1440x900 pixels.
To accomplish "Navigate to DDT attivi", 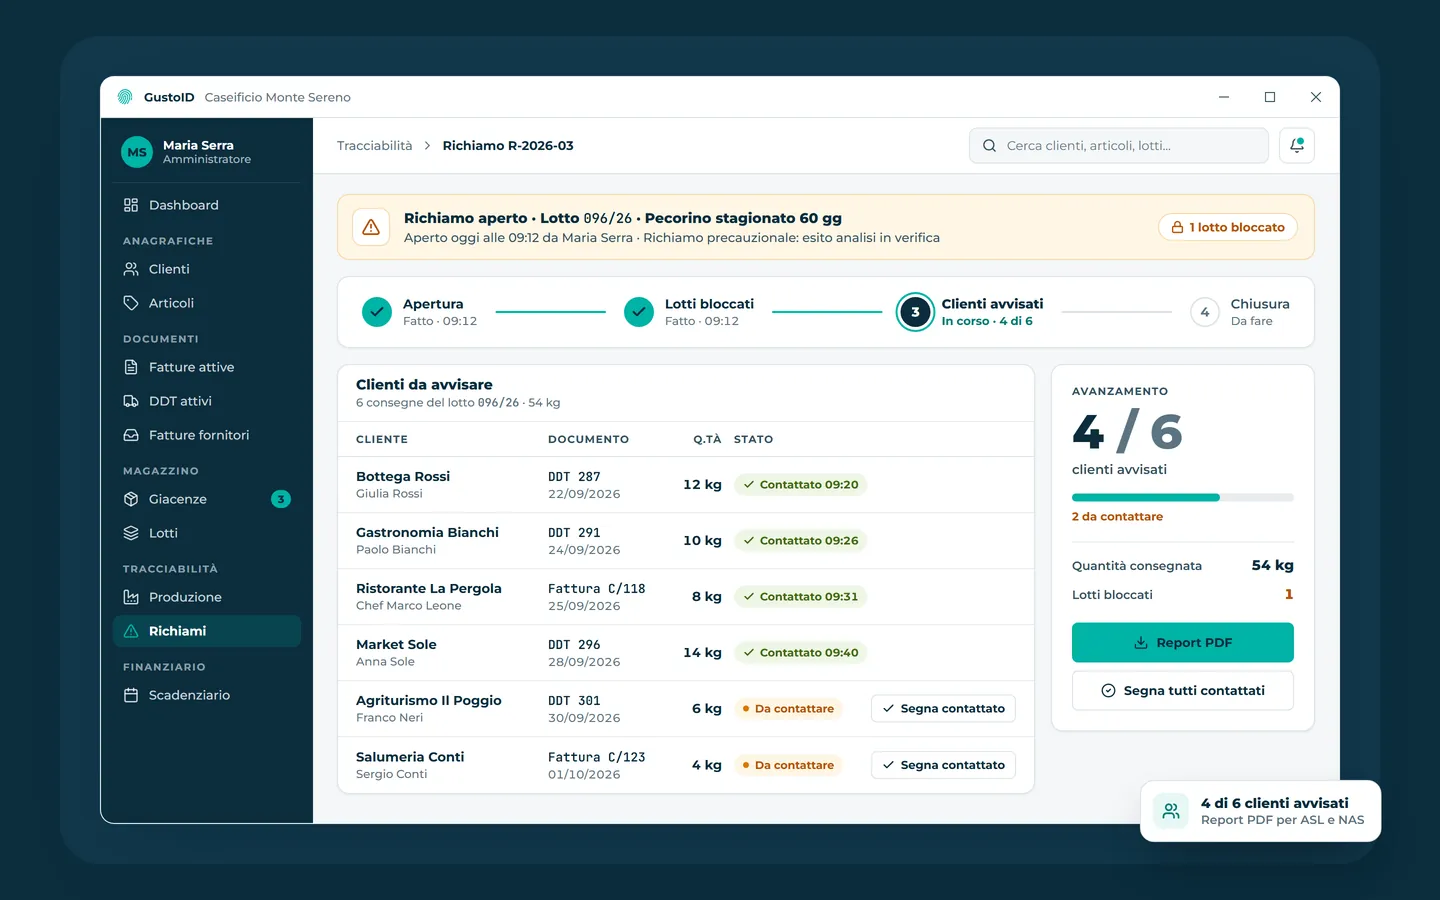I will pyautogui.click(x=207, y=401).
